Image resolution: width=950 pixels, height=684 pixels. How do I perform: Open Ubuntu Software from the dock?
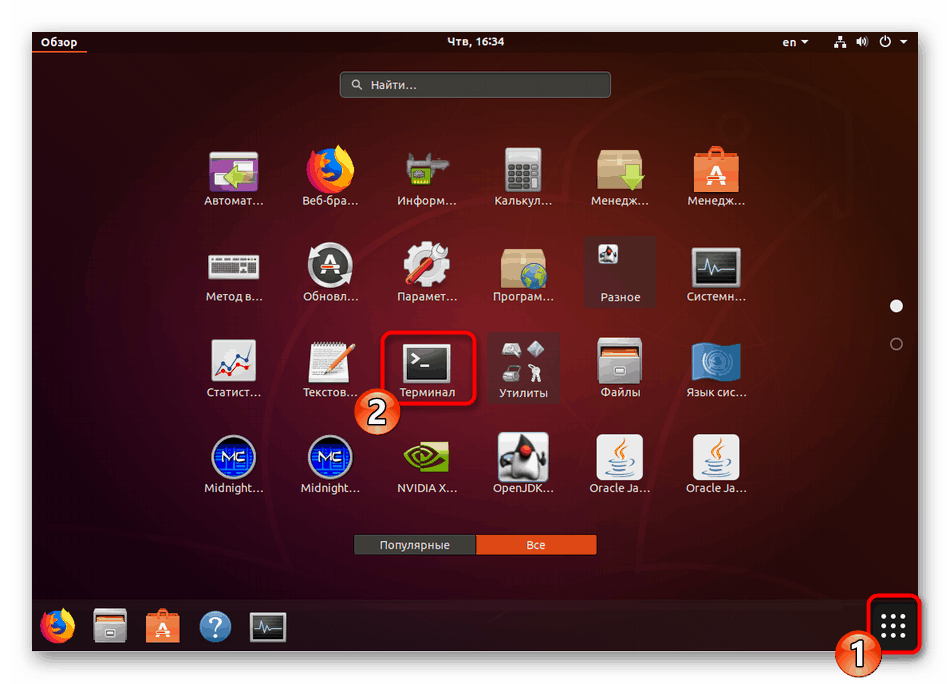[x=162, y=624]
